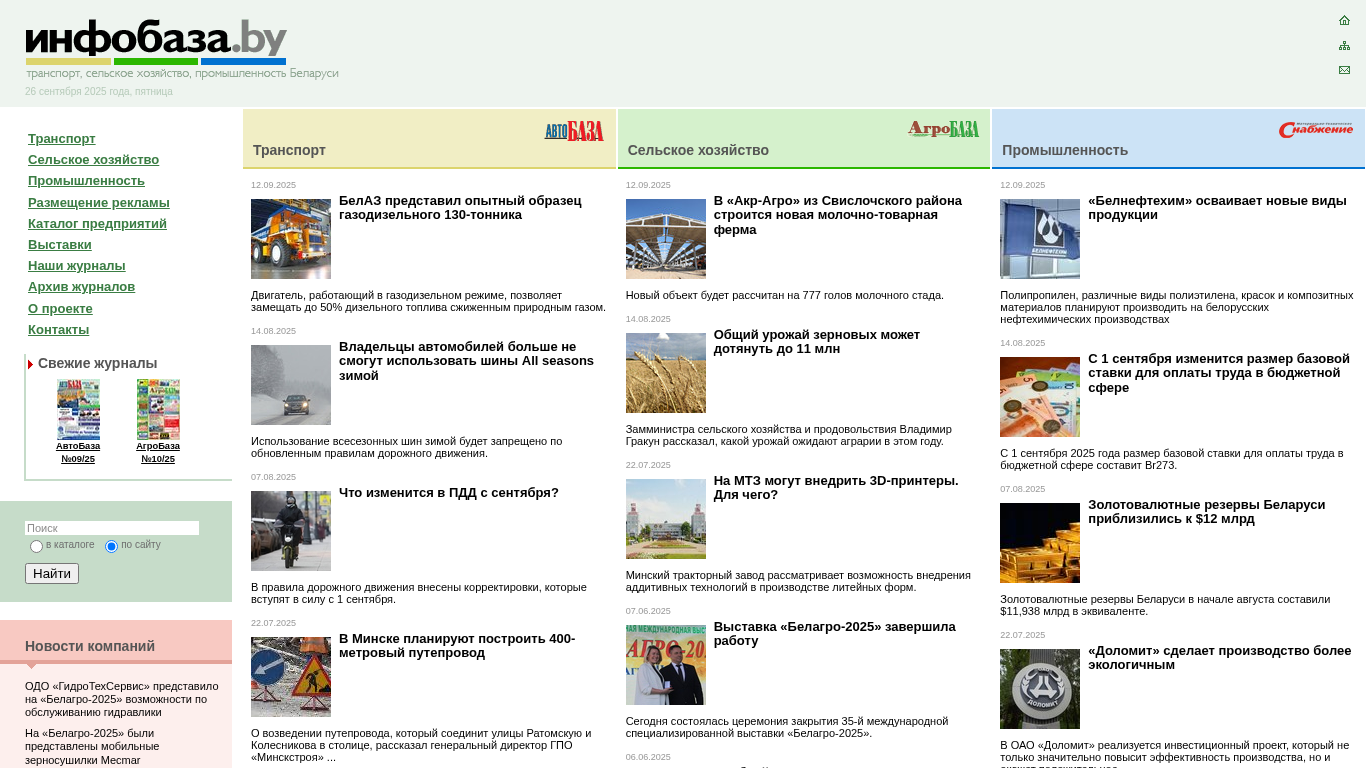Open АгроБаза №10/25 magazine cover
Viewport: 1366px width, 768px height.
click(x=158, y=409)
